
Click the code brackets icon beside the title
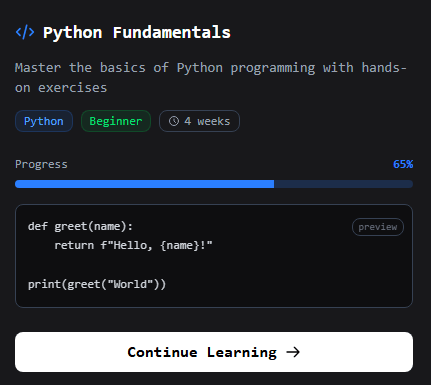(x=25, y=32)
